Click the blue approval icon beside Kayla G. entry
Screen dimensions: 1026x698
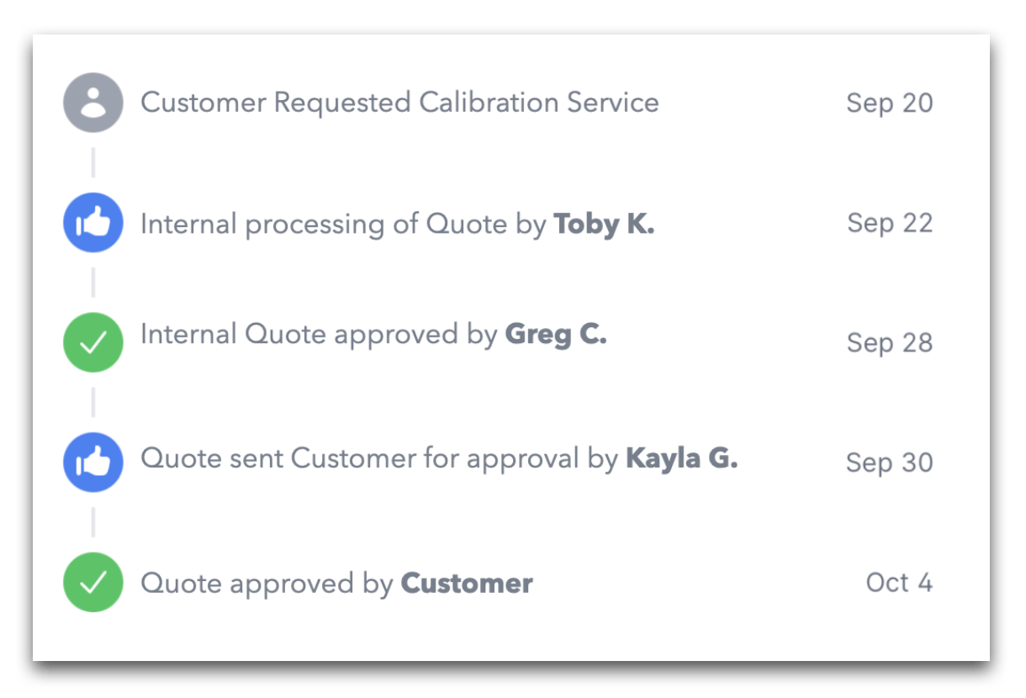tap(92, 462)
